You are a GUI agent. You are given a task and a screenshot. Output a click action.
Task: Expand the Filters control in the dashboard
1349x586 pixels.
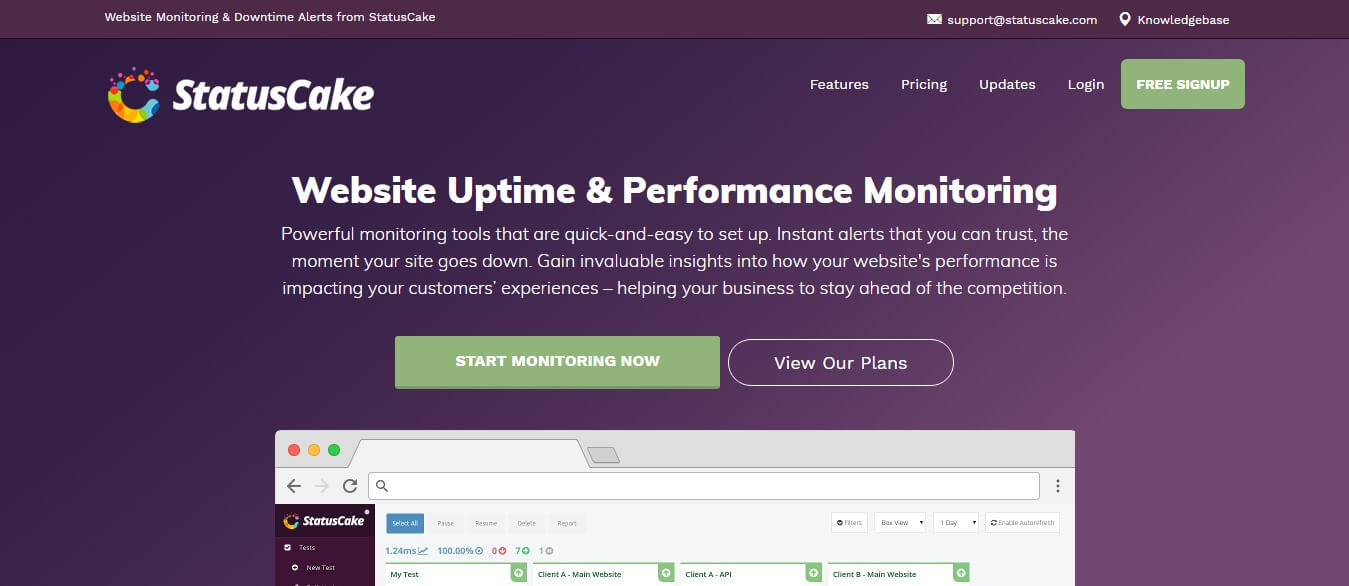tap(849, 522)
